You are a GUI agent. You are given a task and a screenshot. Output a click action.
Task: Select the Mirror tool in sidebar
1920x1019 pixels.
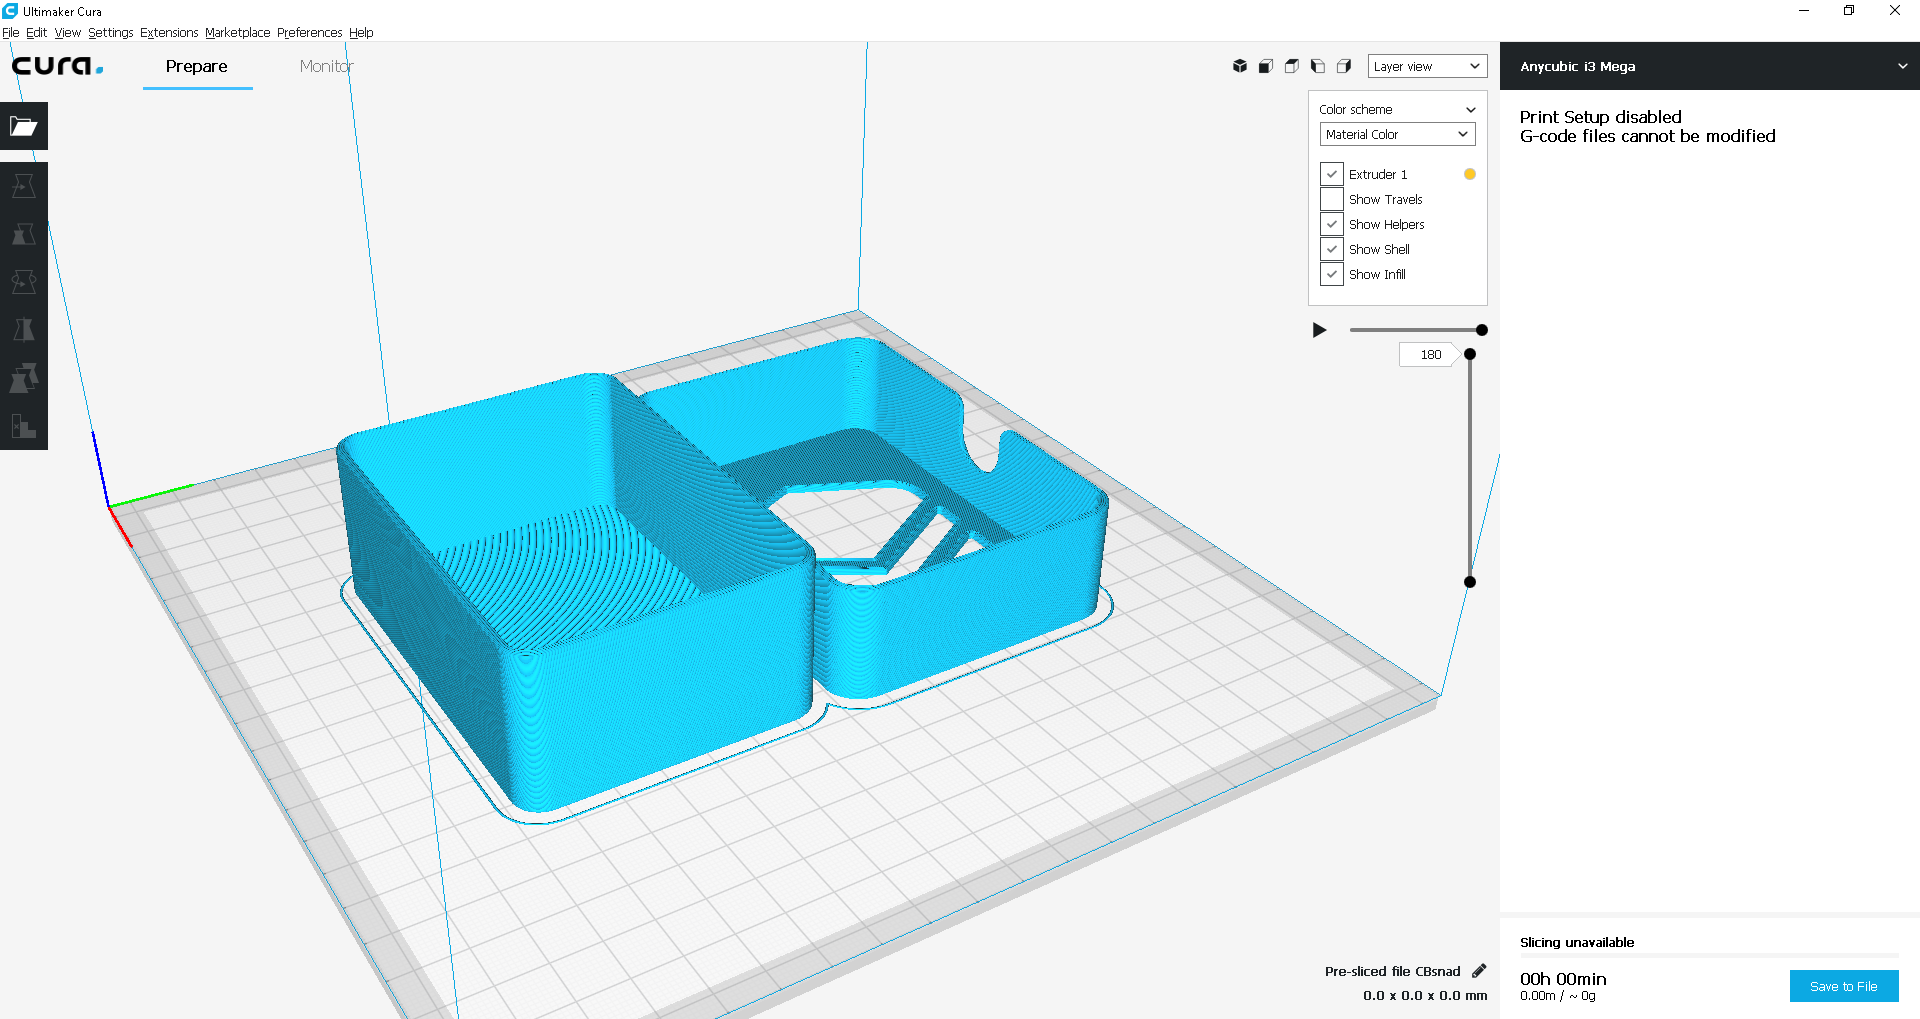(23, 330)
